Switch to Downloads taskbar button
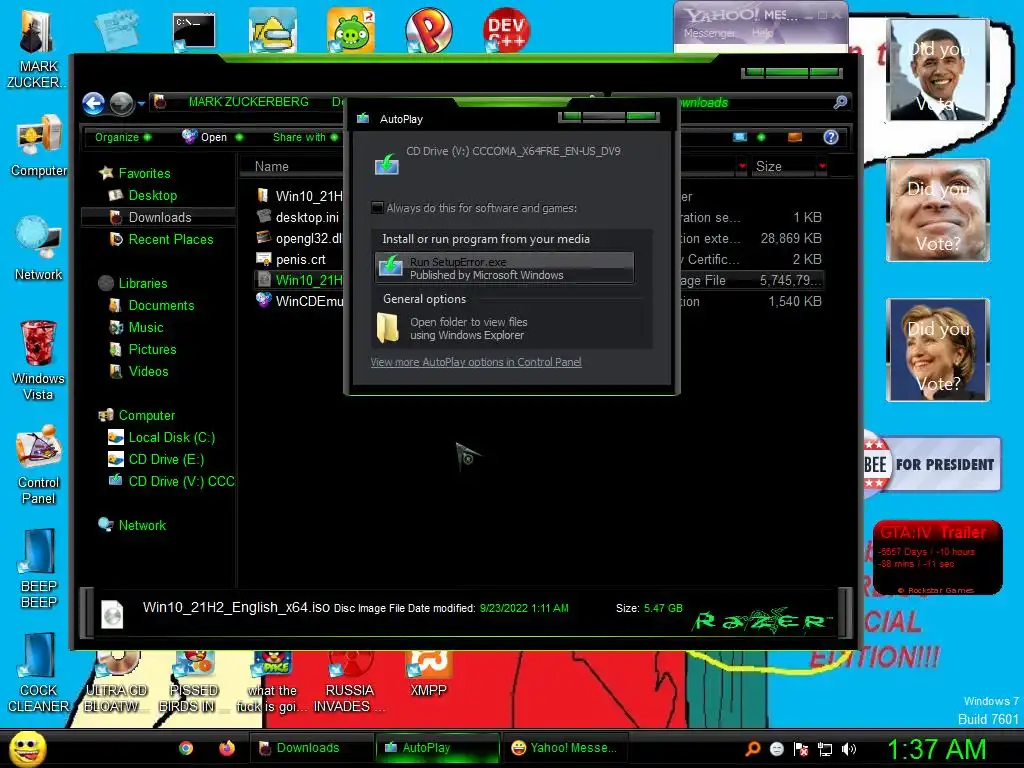 pos(311,748)
